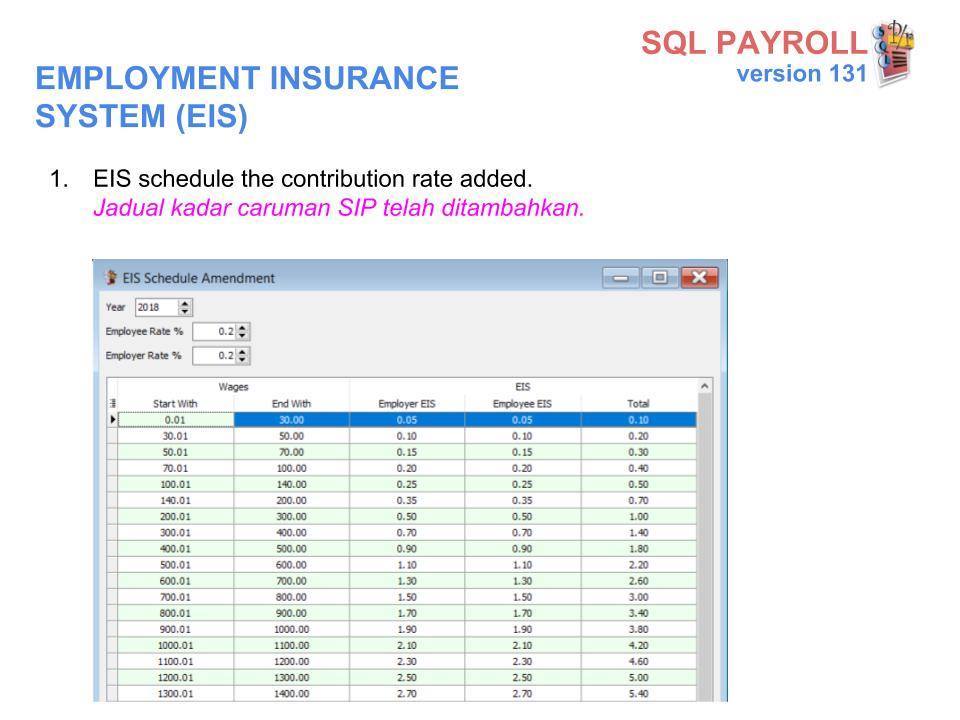
Task: Select Start With cell 1200.01
Action: (x=175, y=678)
